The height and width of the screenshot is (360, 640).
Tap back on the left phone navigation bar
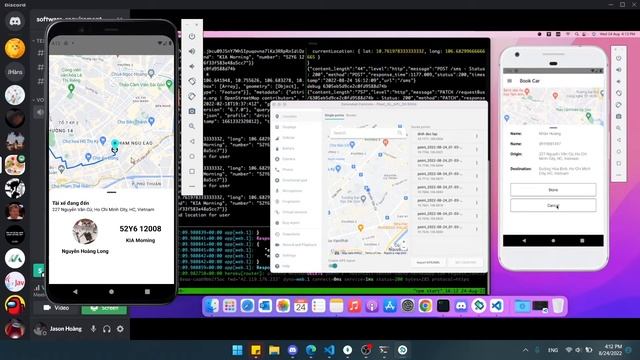click(x=75, y=292)
